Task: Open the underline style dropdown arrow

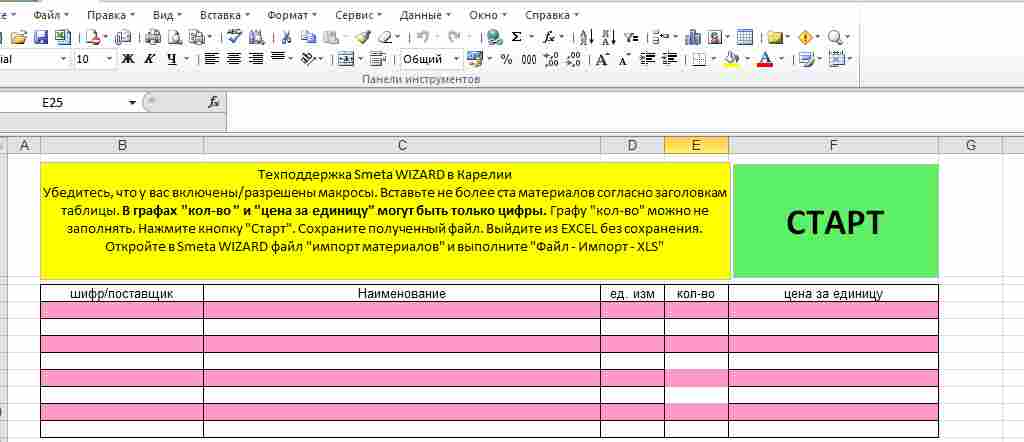Action: click(186, 59)
